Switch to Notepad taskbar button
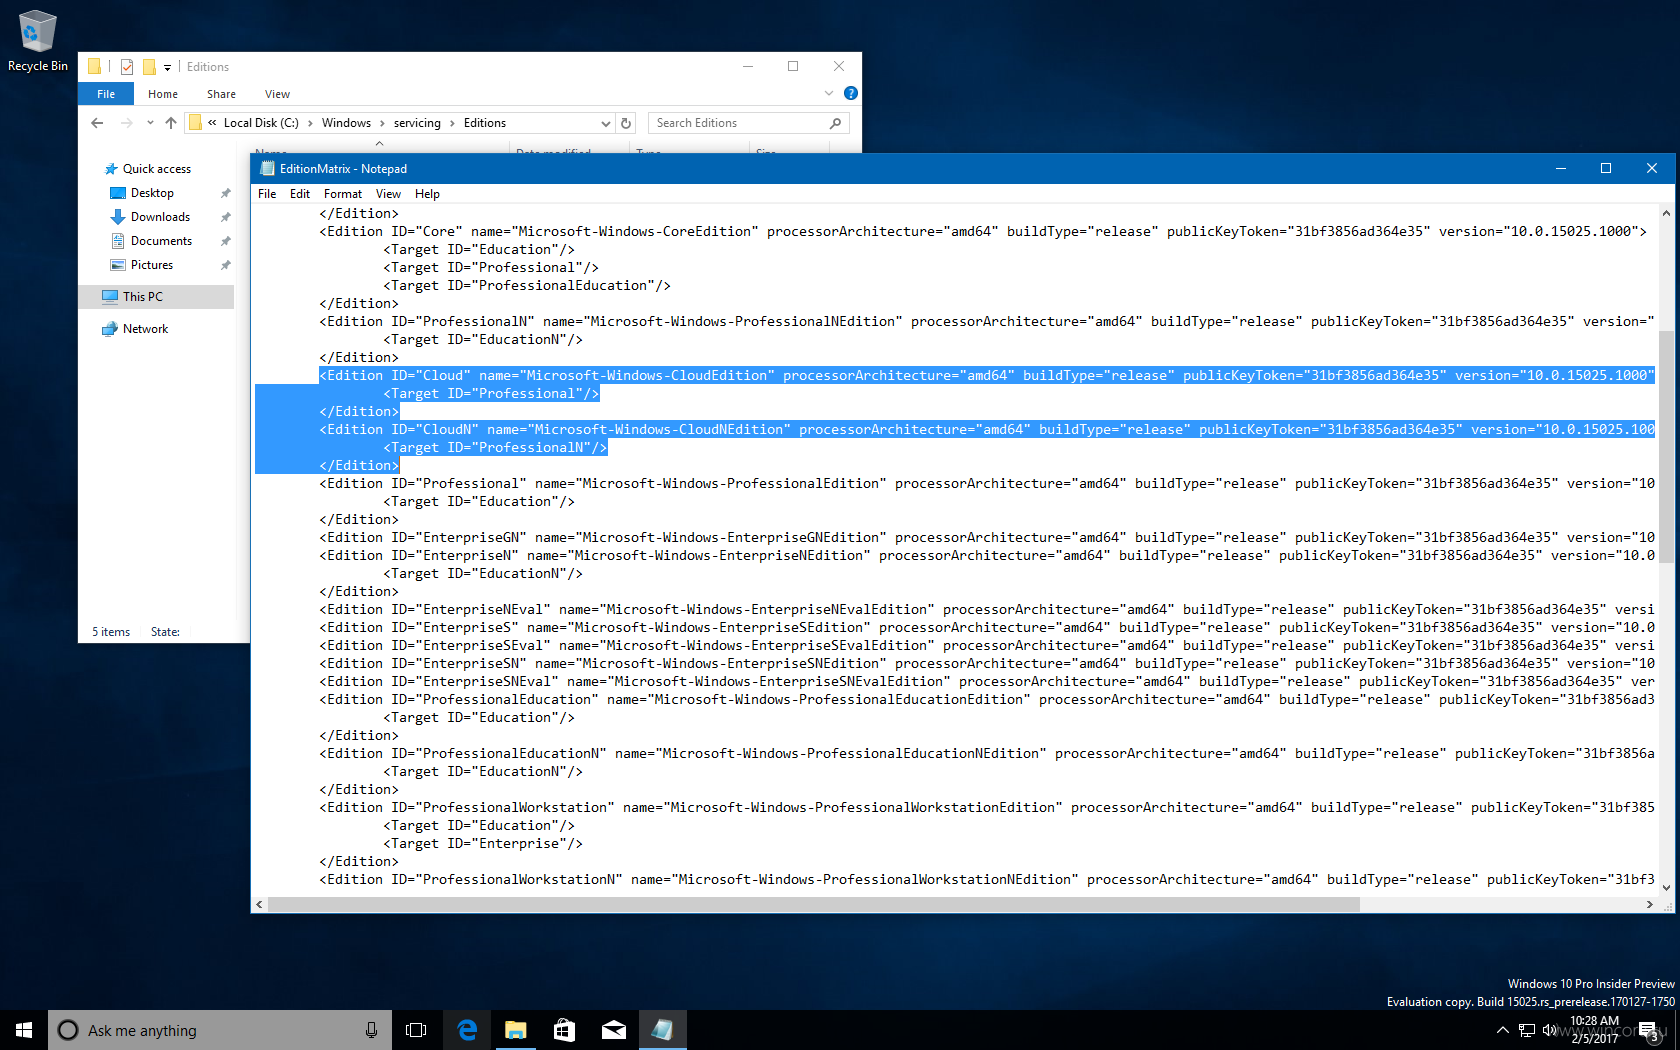 662,1030
